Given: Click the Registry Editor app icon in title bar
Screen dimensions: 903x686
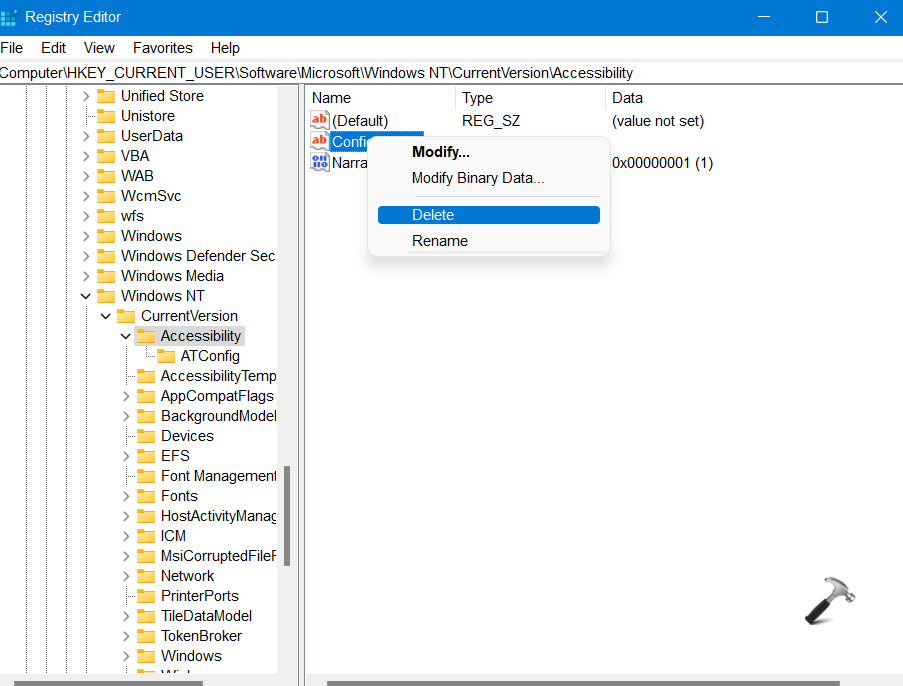Looking at the screenshot, I should [9, 17].
